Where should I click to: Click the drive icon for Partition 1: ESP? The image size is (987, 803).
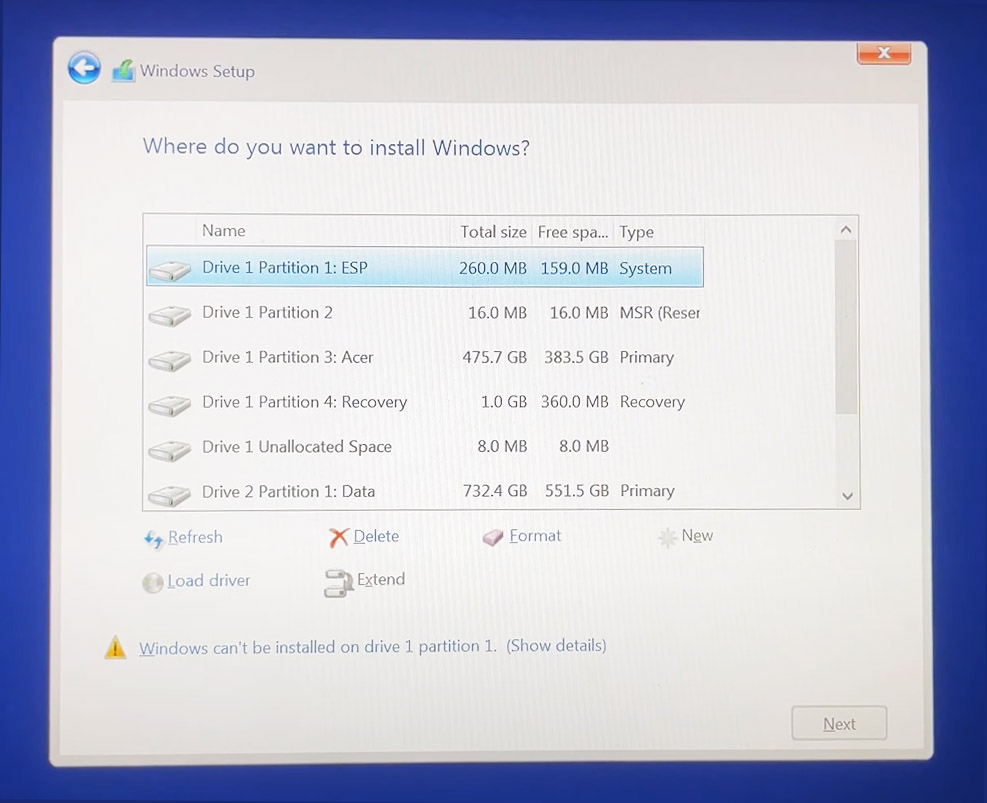[170, 270]
